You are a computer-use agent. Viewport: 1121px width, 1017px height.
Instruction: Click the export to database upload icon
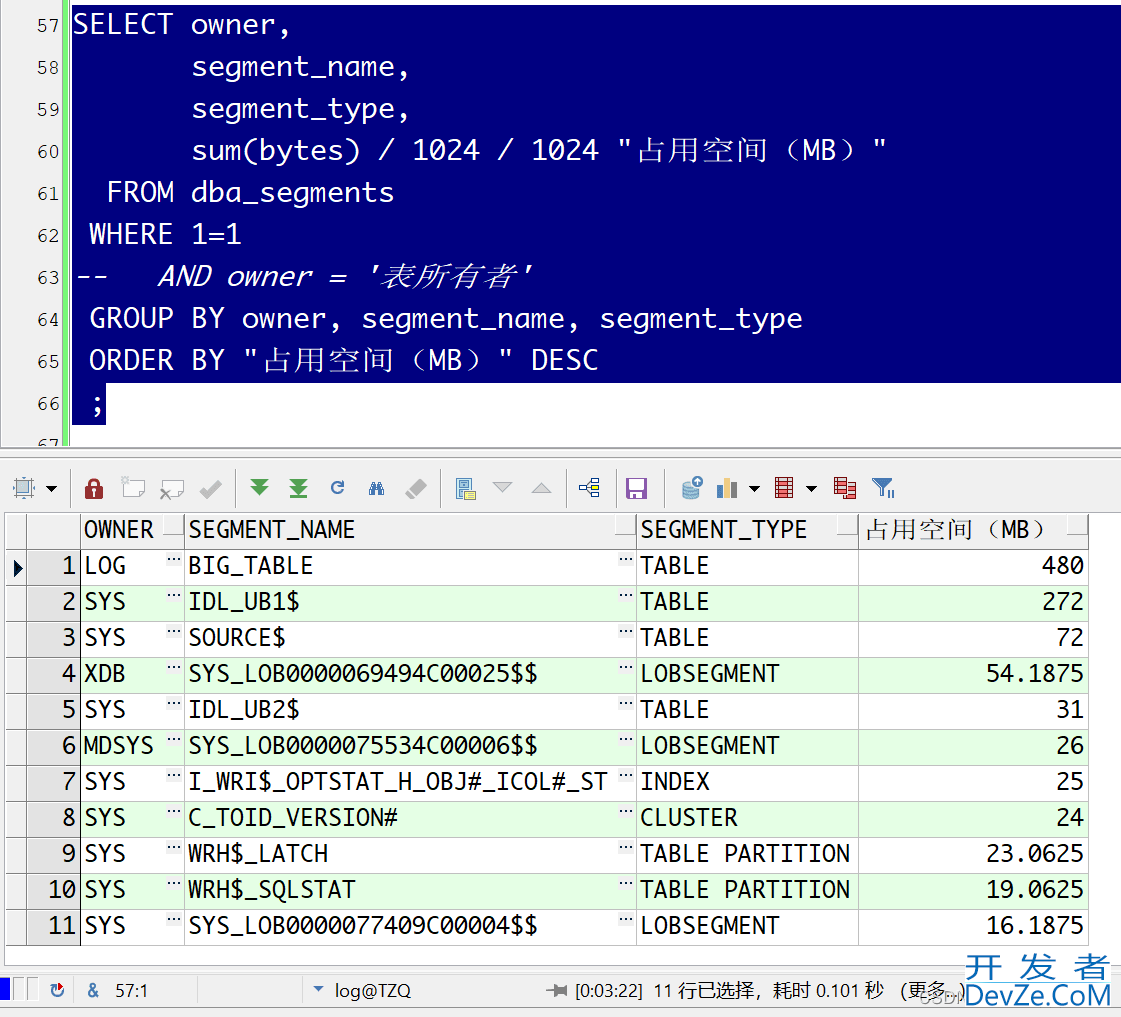[x=691, y=488]
